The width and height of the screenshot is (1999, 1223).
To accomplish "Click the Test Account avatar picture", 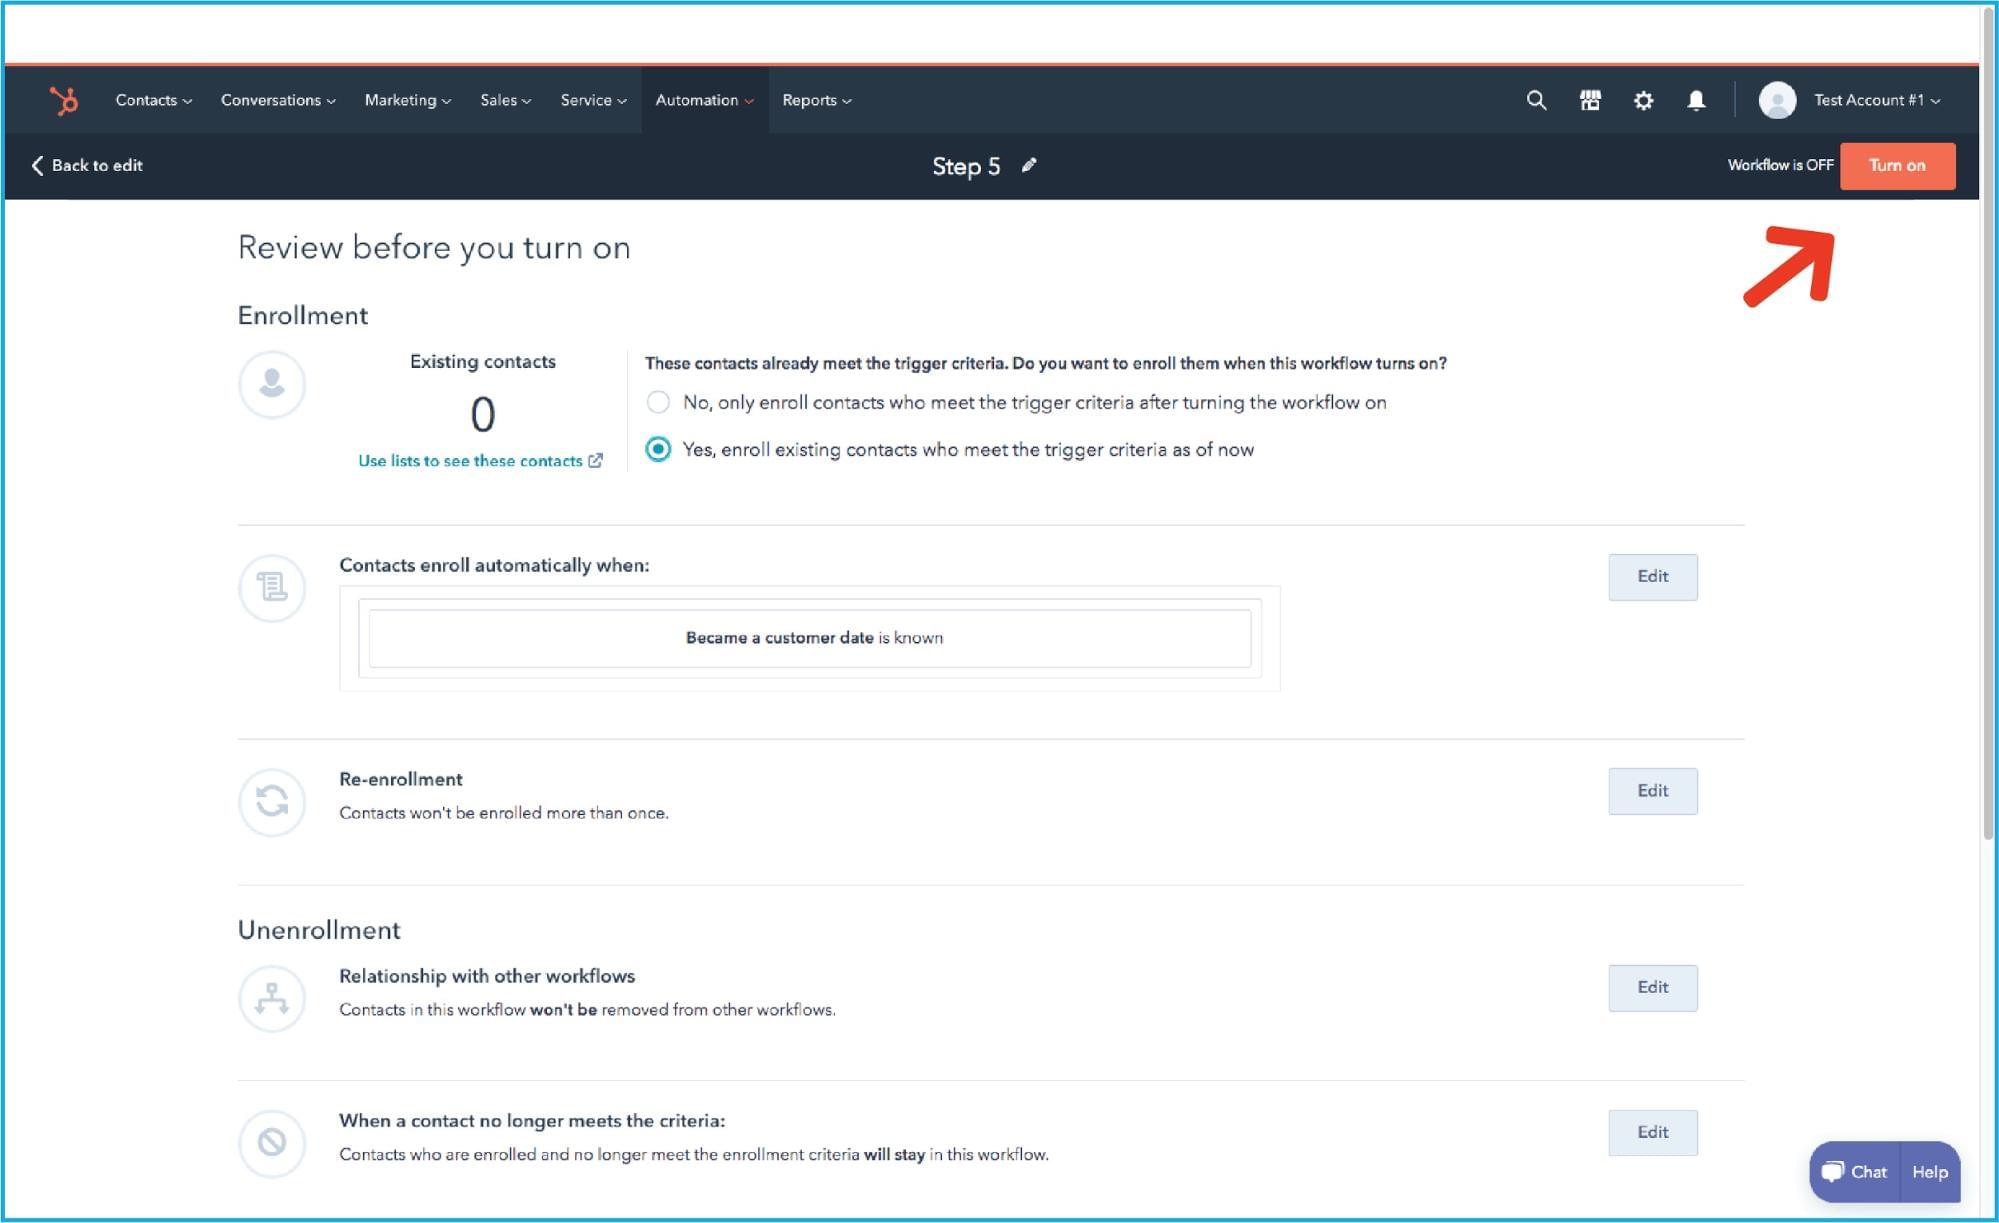I will 1777,100.
